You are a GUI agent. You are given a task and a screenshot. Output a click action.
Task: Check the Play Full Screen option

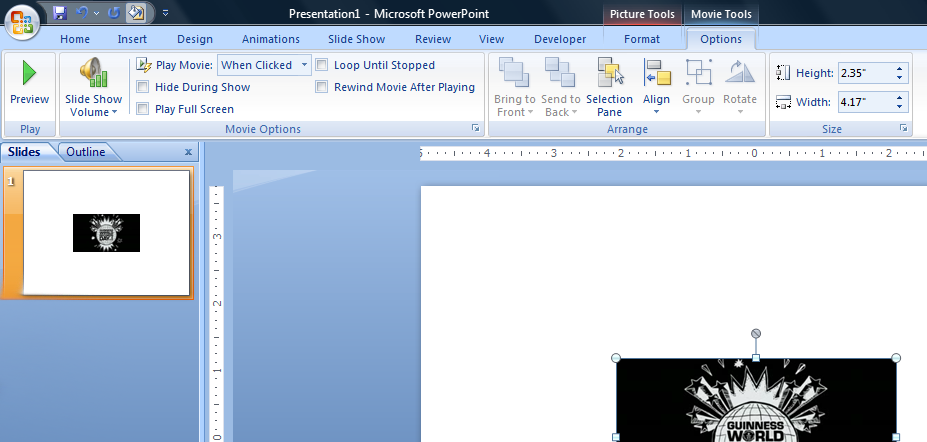[143, 109]
